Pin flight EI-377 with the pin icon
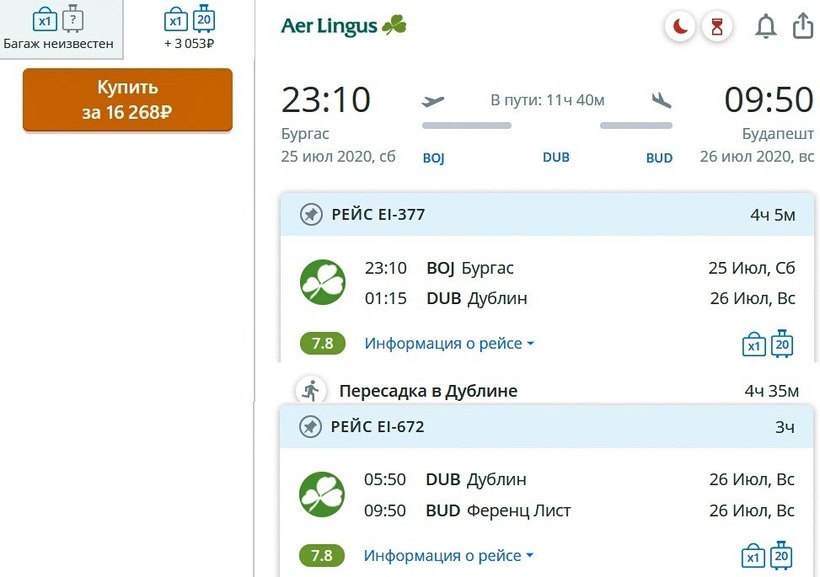Image resolution: width=820 pixels, height=577 pixels. tap(311, 214)
